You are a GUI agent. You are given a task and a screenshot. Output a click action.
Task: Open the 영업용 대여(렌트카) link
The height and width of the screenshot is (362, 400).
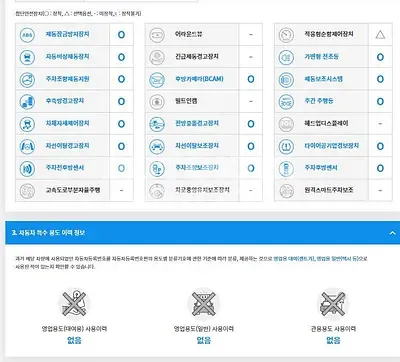[294, 259]
